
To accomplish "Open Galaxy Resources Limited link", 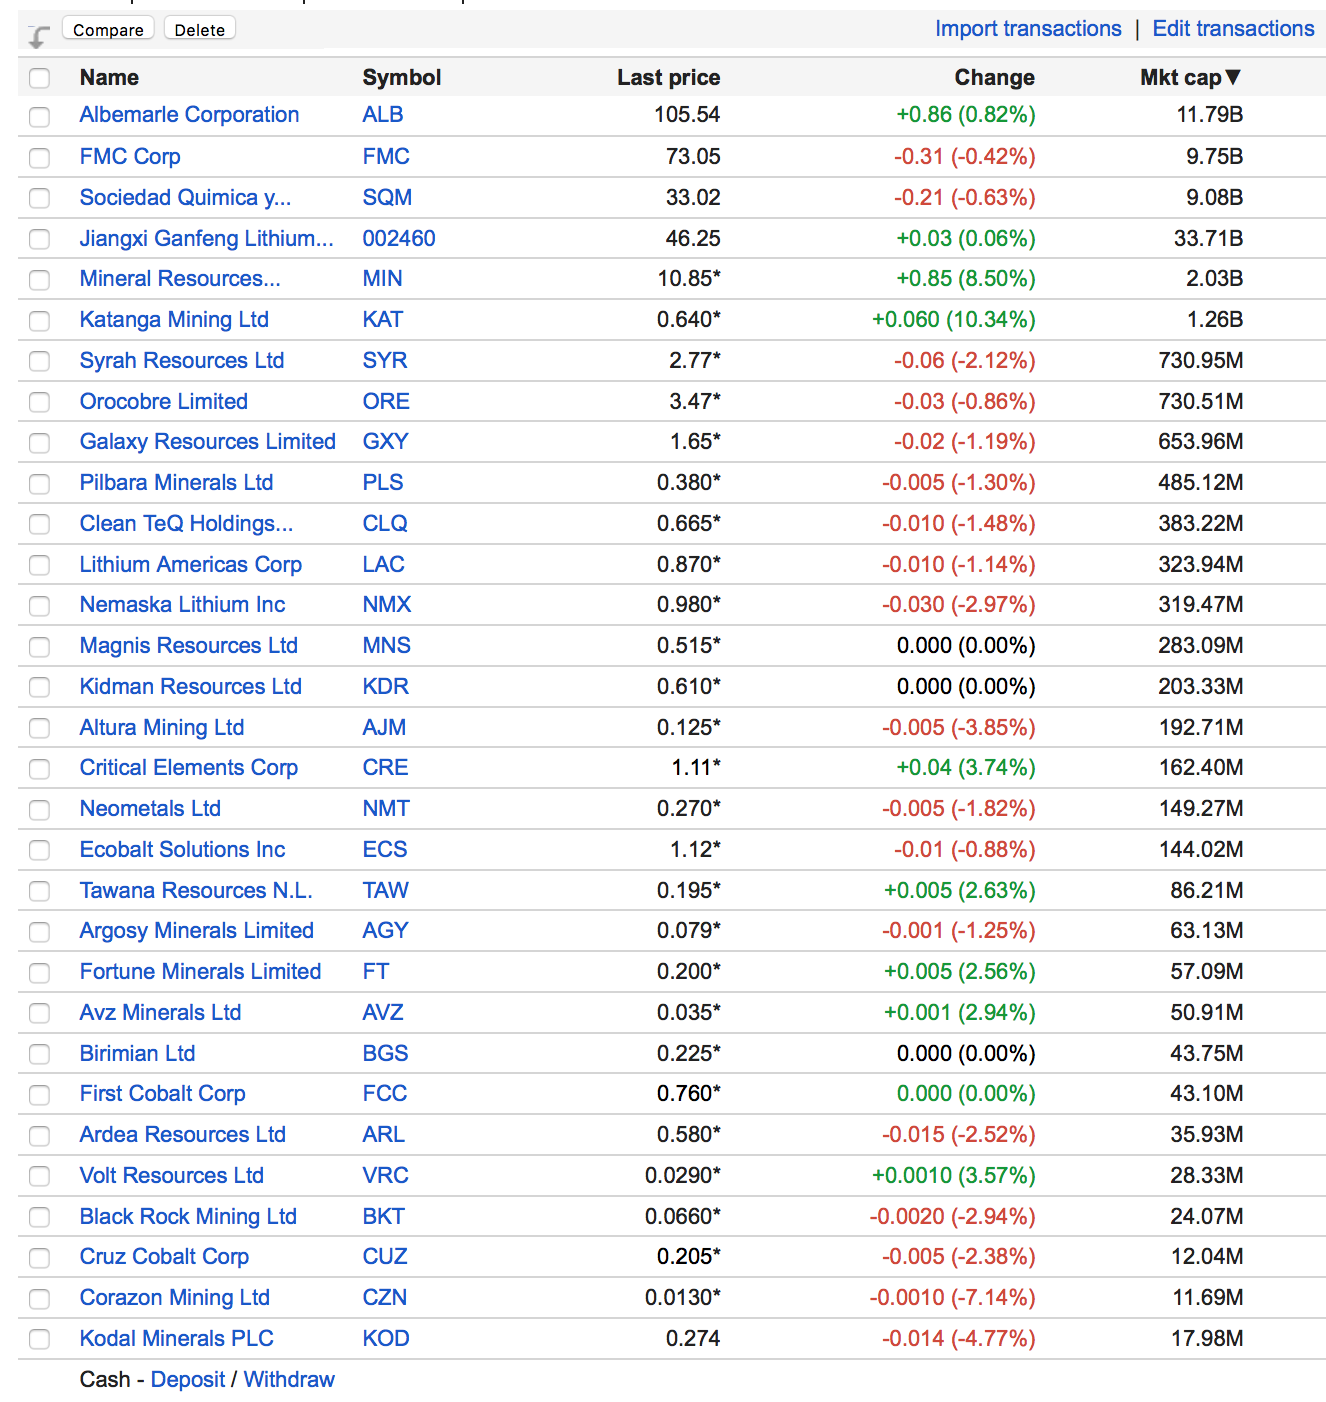I will [x=207, y=442].
